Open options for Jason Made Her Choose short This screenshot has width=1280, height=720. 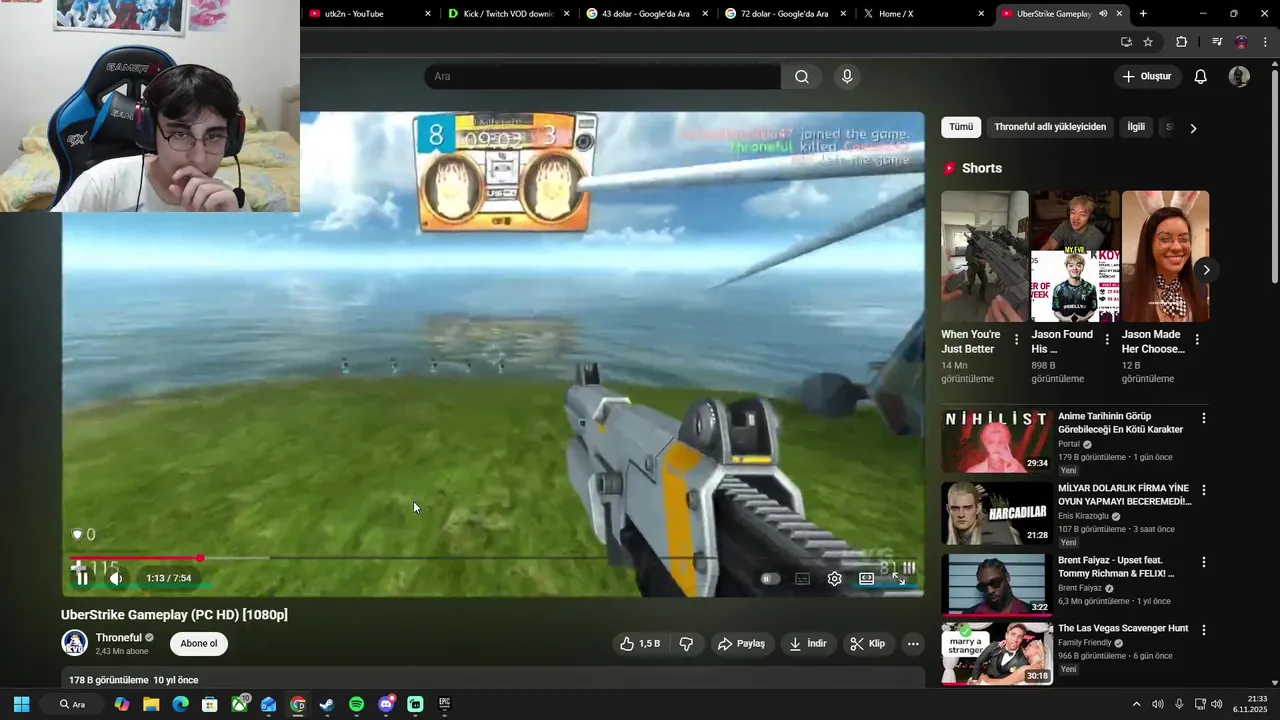pyautogui.click(x=1197, y=340)
